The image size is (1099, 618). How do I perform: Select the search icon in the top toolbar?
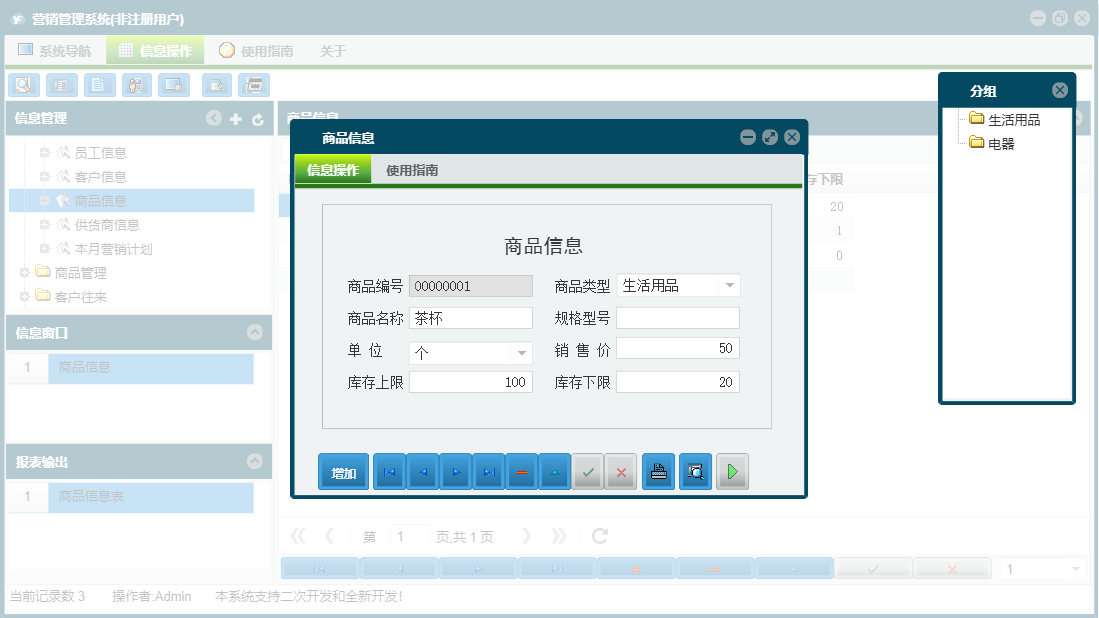tap(23, 85)
